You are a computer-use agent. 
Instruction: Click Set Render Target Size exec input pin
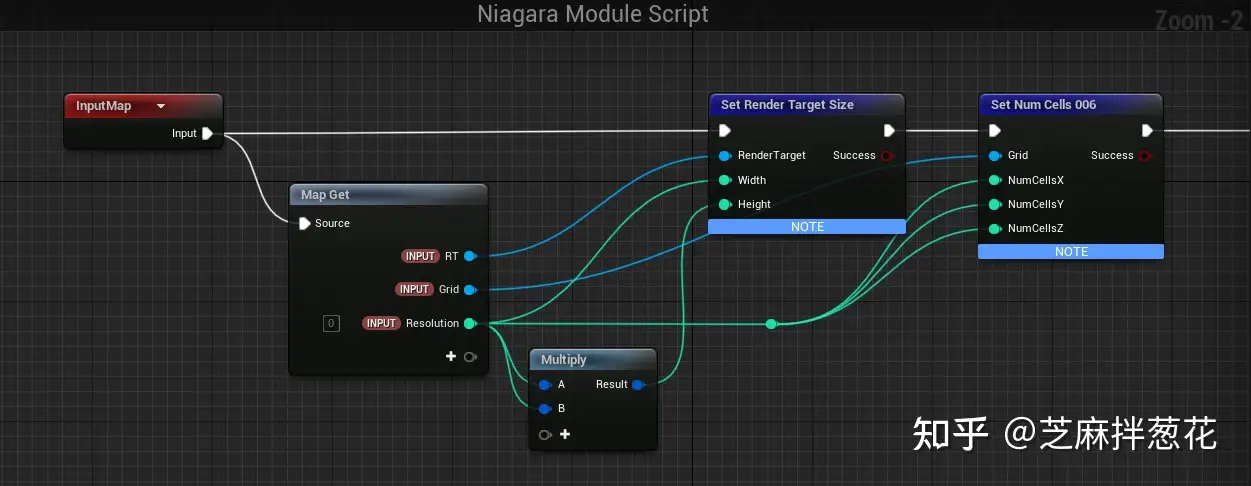tap(725, 131)
